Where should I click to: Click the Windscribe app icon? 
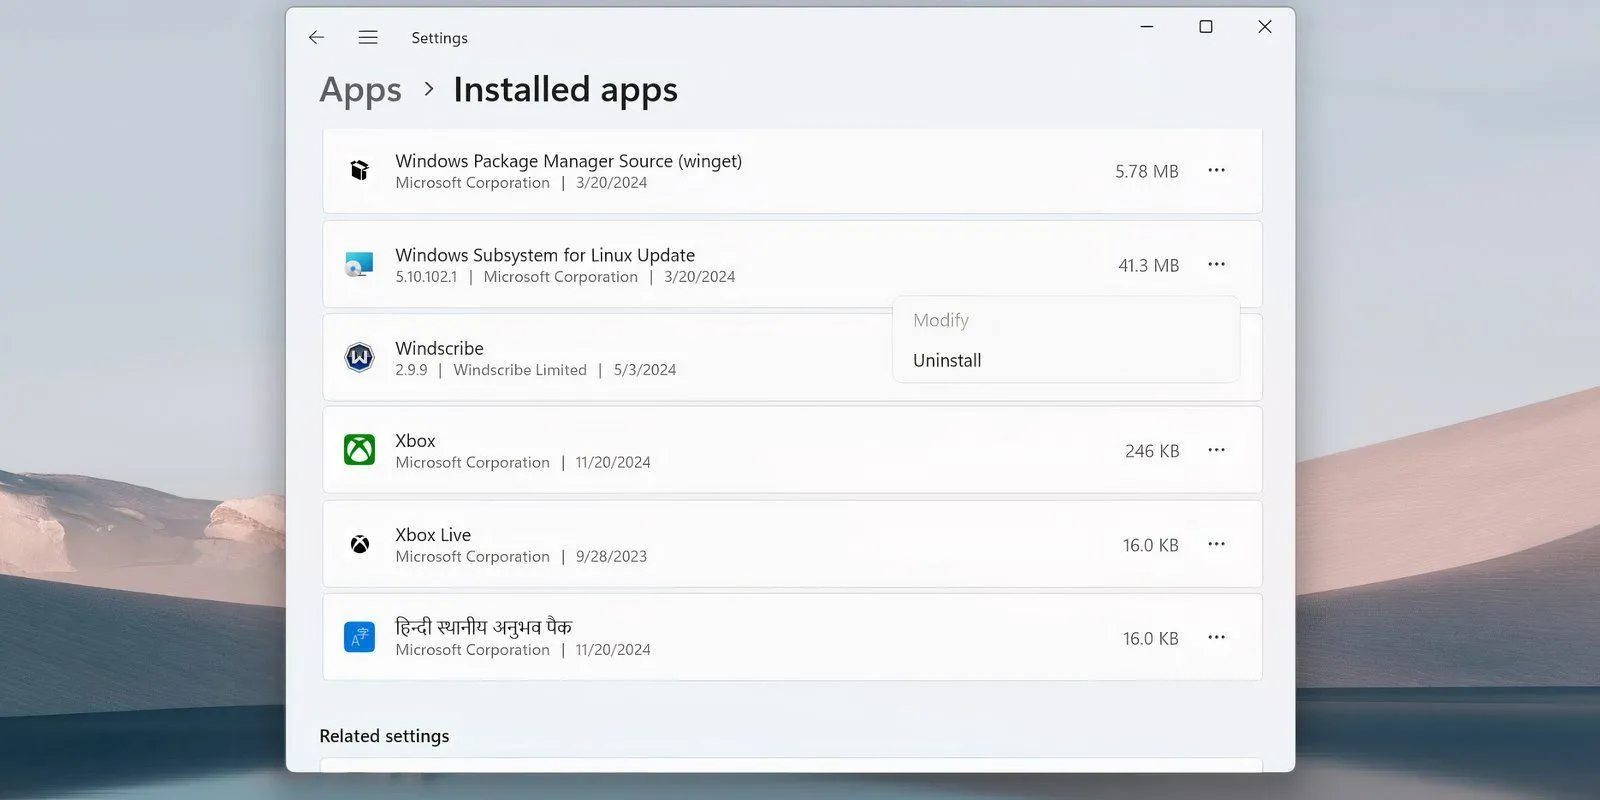360,357
